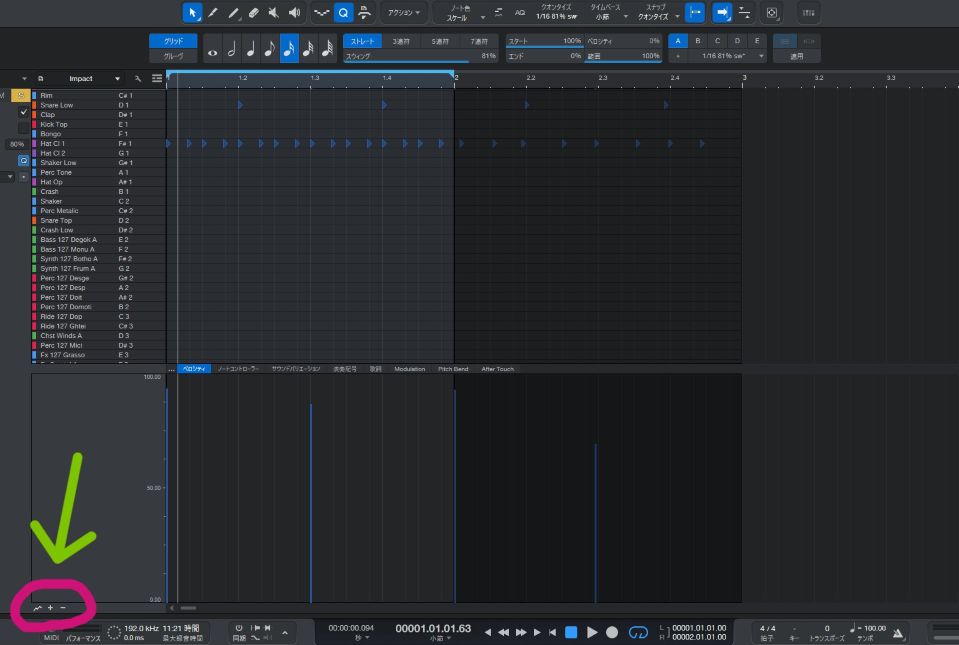This screenshot has height=645, width=959.
Task: Switch to the Modulation automation tab
Action: coord(409,369)
